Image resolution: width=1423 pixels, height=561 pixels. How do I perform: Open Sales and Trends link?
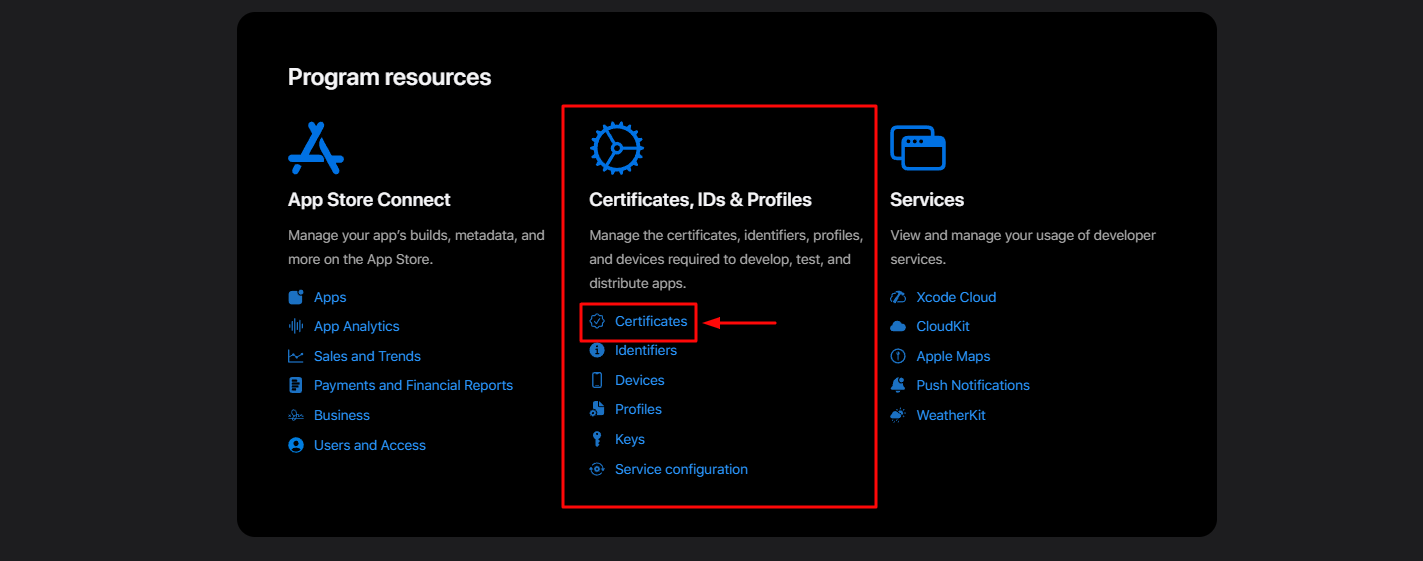[367, 356]
